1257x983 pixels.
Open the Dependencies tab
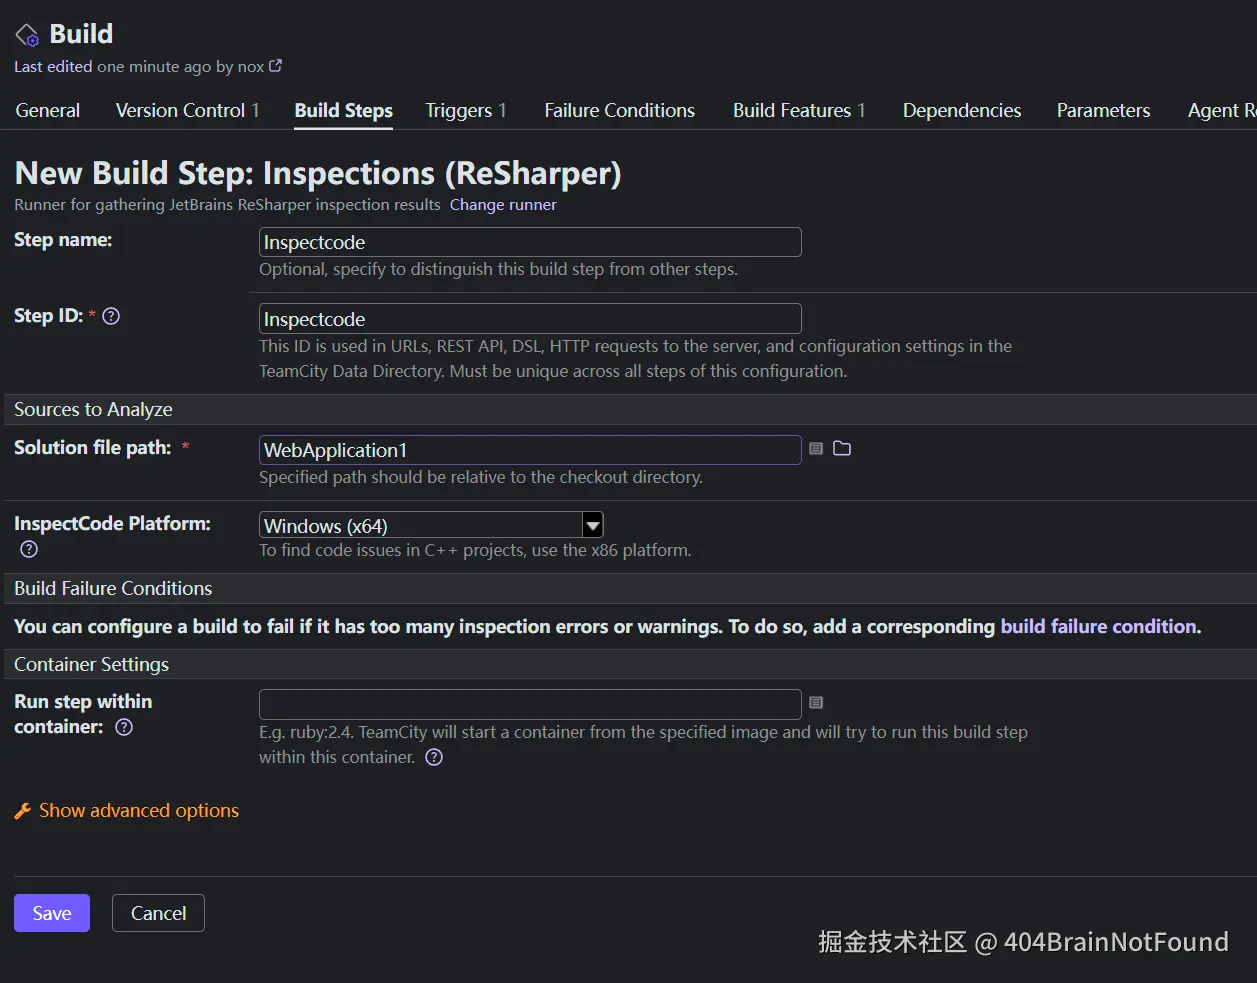point(962,110)
